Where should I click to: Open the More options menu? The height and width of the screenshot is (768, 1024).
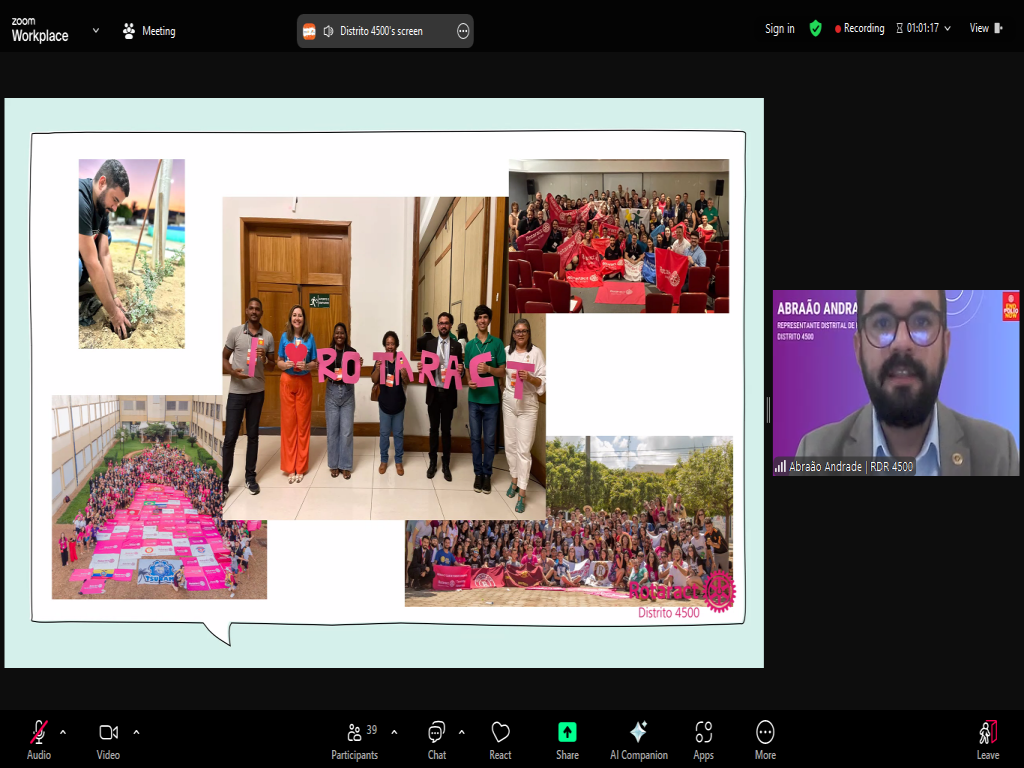click(x=765, y=738)
